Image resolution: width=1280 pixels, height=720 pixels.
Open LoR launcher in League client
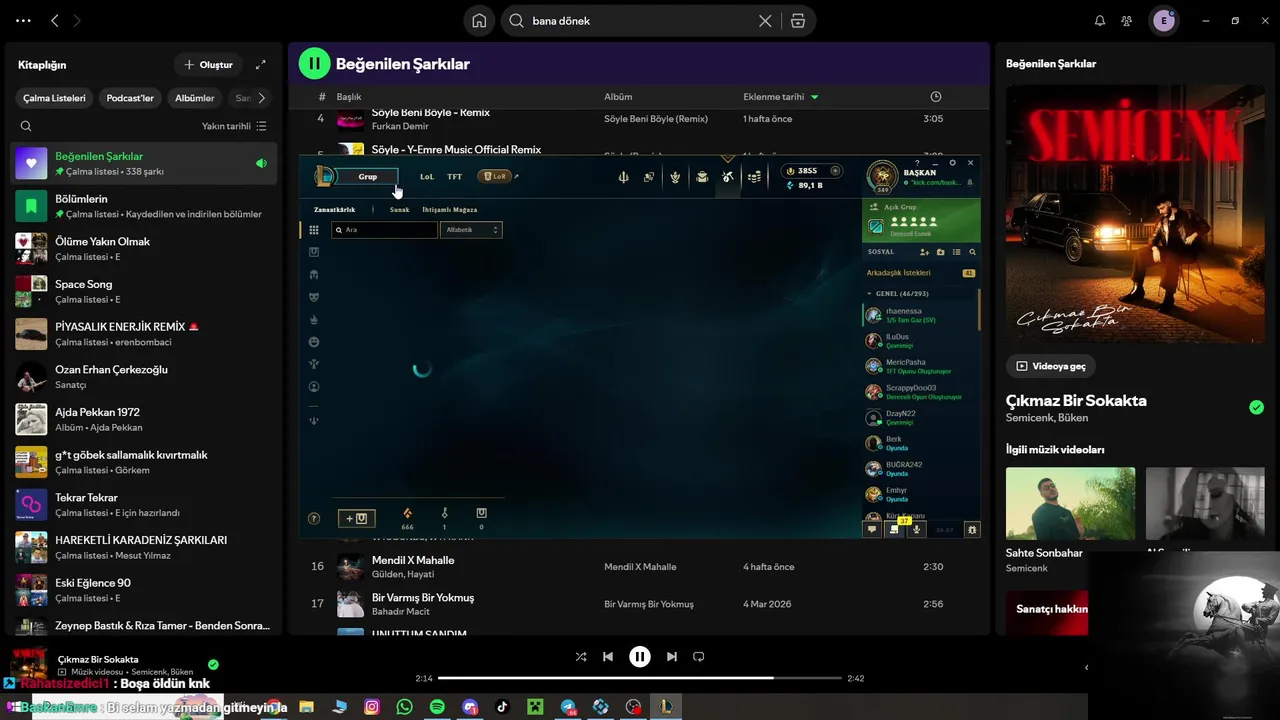[x=497, y=176]
